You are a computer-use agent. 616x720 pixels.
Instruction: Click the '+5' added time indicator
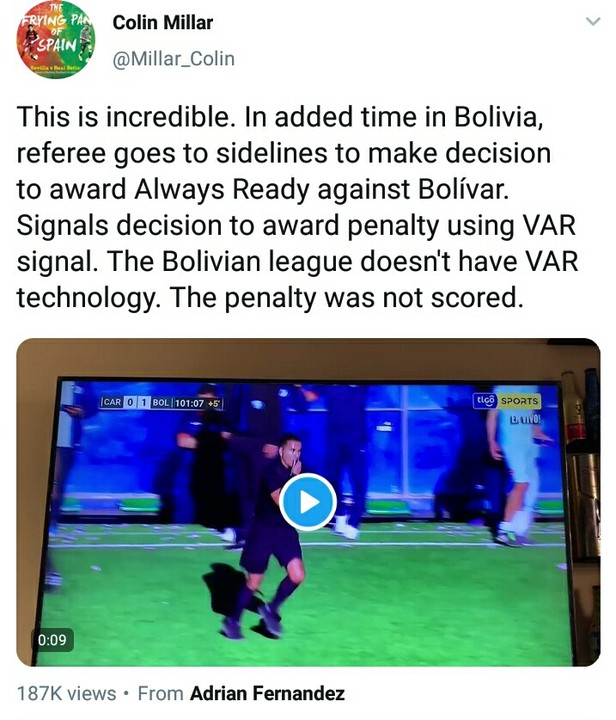click(x=214, y=403)
